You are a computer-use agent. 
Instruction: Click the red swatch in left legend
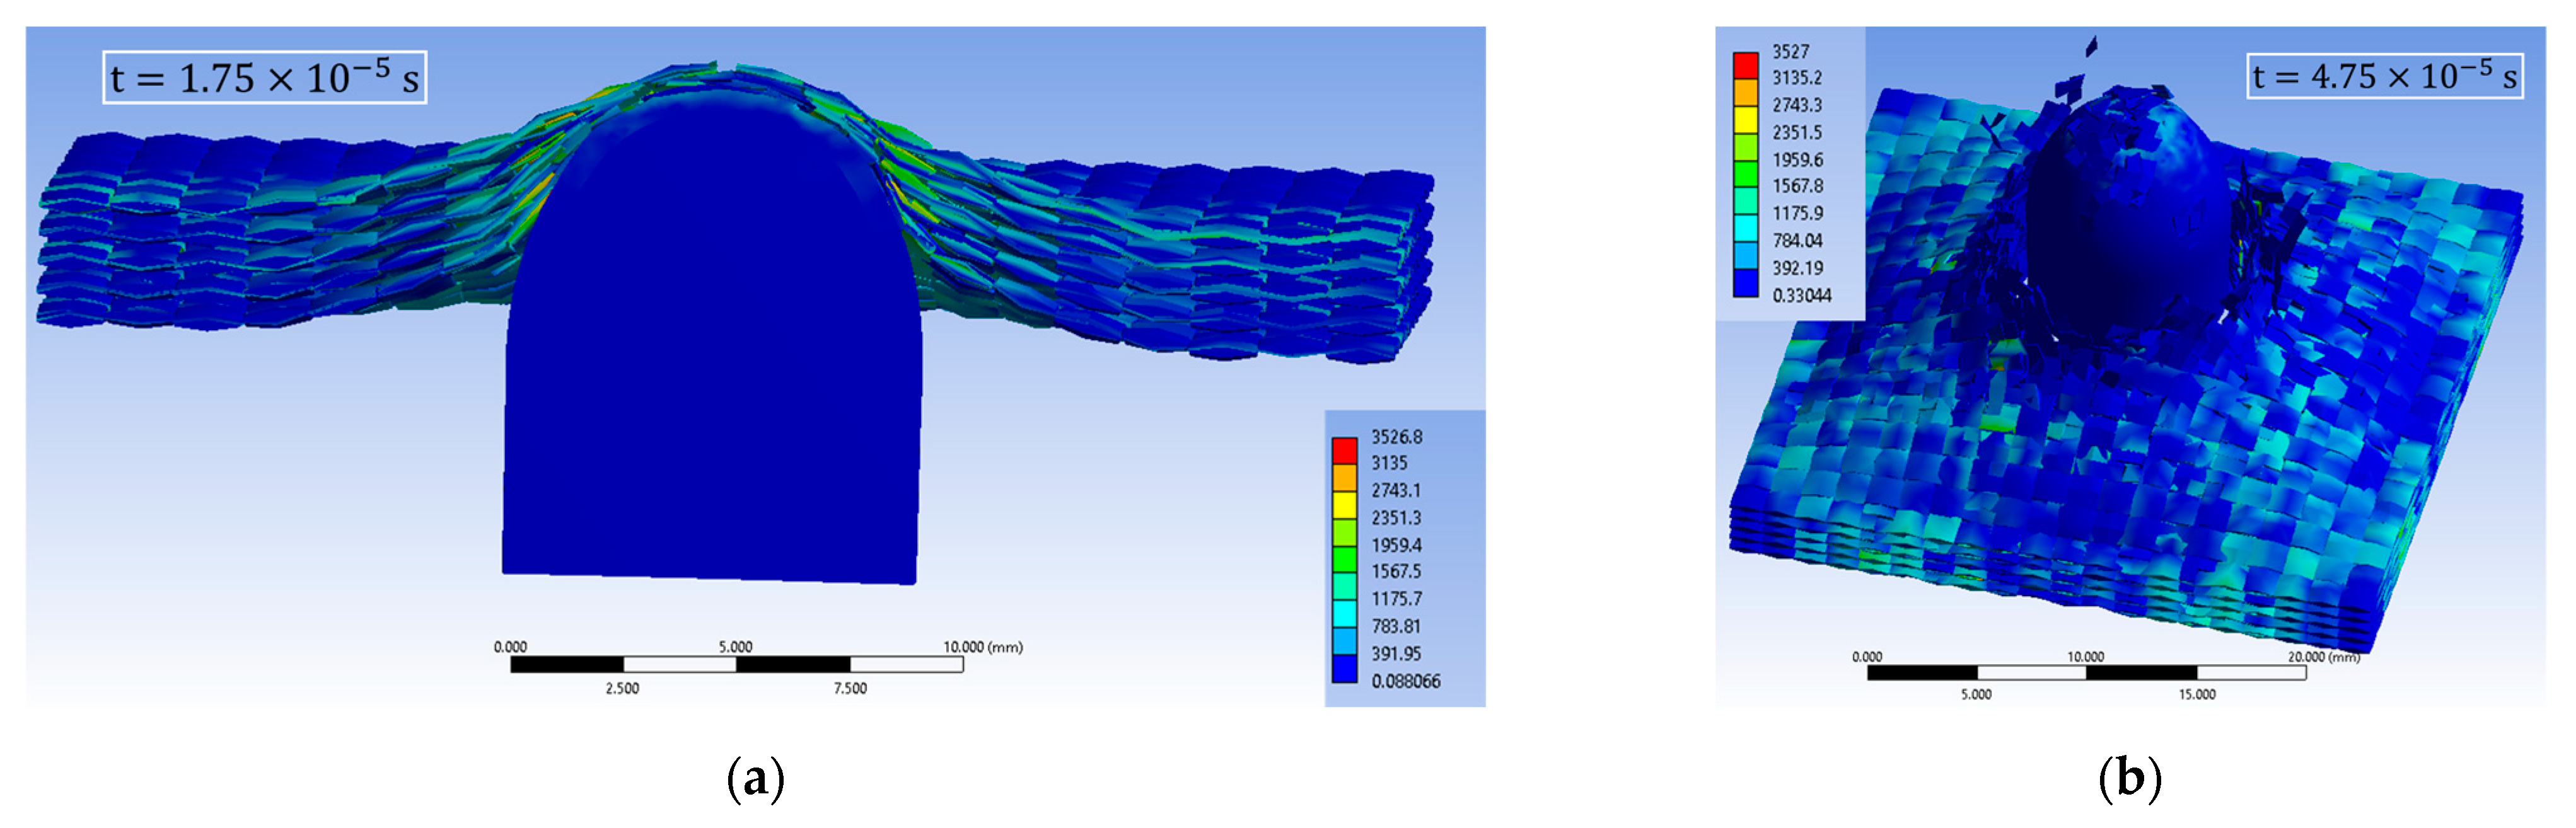coord(1344,451)
